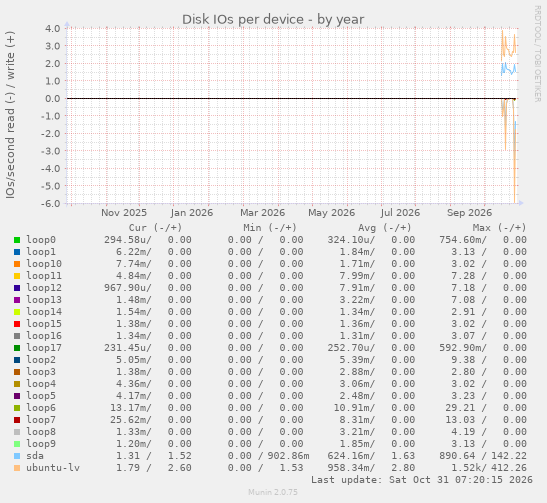Click the y-axis title 'IOs/second read (-) / write (+)'
547x503 pixels.
10,115
